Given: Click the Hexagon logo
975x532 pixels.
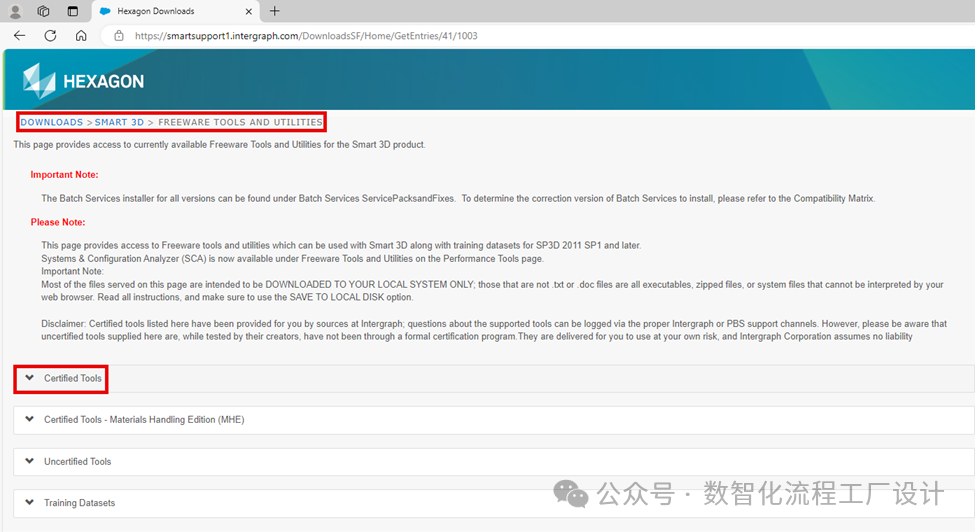Looking at the screenshot, I should [83, 81].
